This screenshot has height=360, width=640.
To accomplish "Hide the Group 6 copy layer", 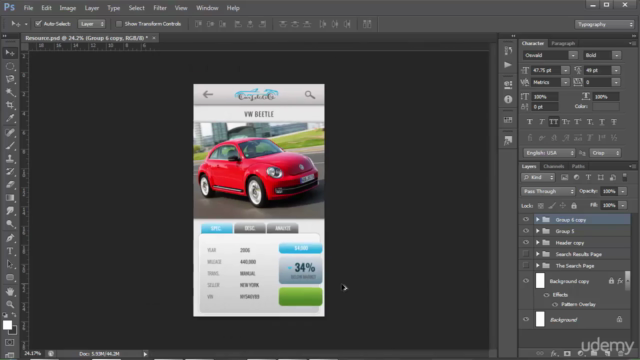I will pyautogui.click(x=526, y=220).
